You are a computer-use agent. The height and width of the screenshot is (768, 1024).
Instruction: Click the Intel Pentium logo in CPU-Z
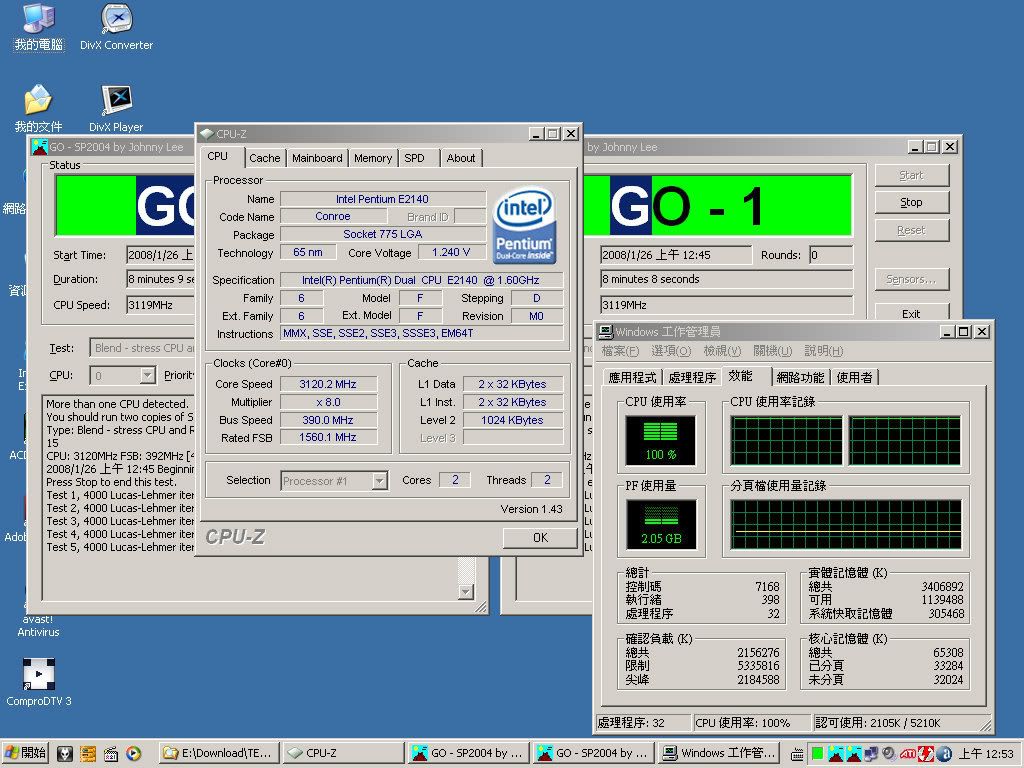tap(524, 225)
